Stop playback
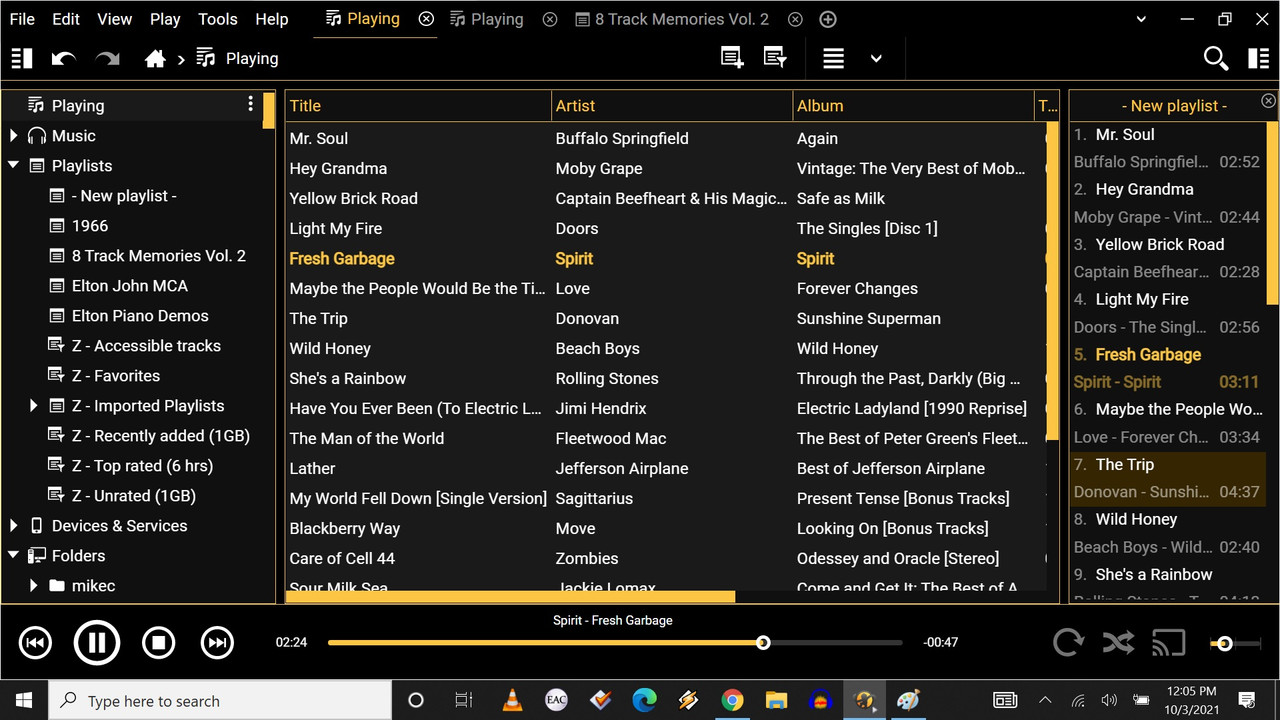Viewport: 1280px width, 720px height. [x=158, y=643]
